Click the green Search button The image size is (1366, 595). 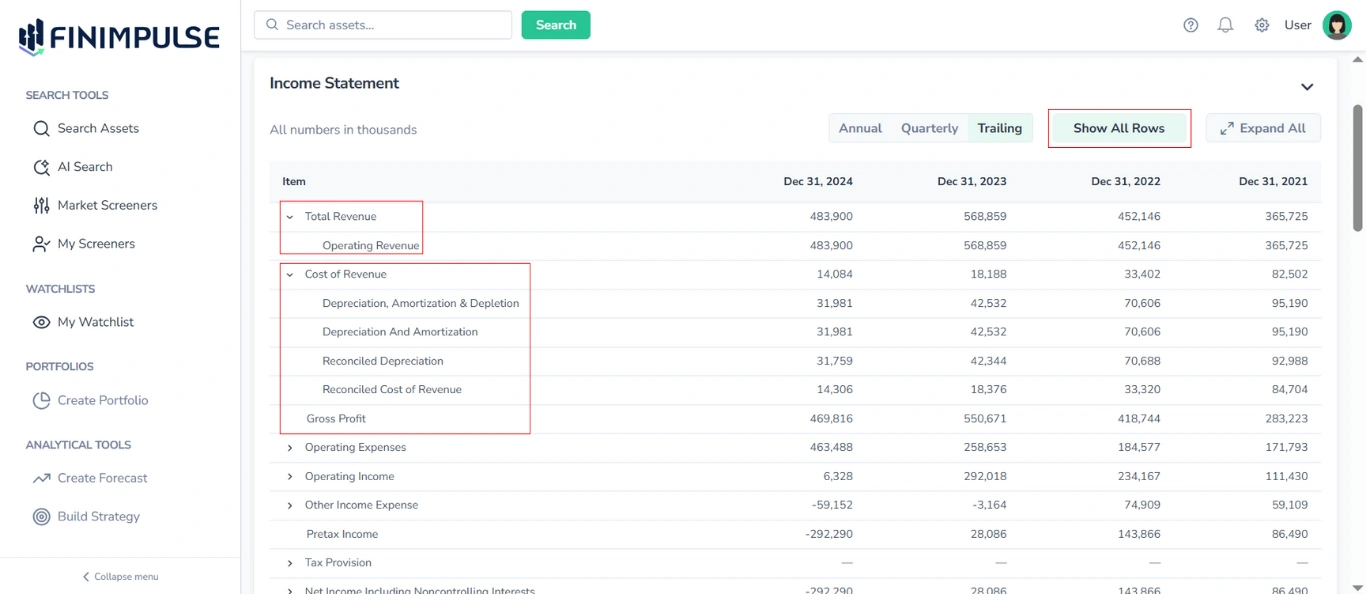(x=556, y=24)
